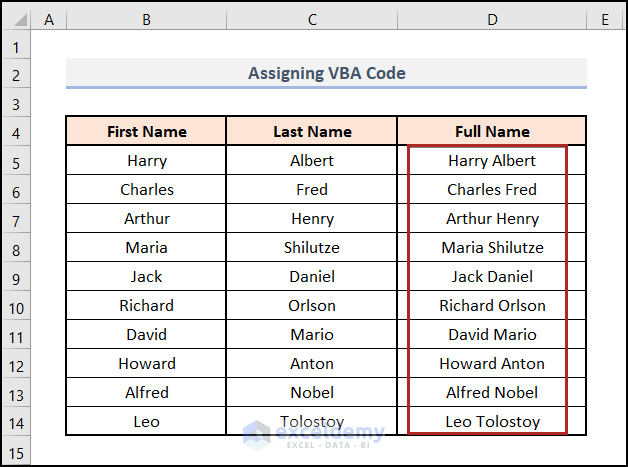This screenshot has width=628, height=467.
Task: Select column E header
Action: click(x=605, y=18)
